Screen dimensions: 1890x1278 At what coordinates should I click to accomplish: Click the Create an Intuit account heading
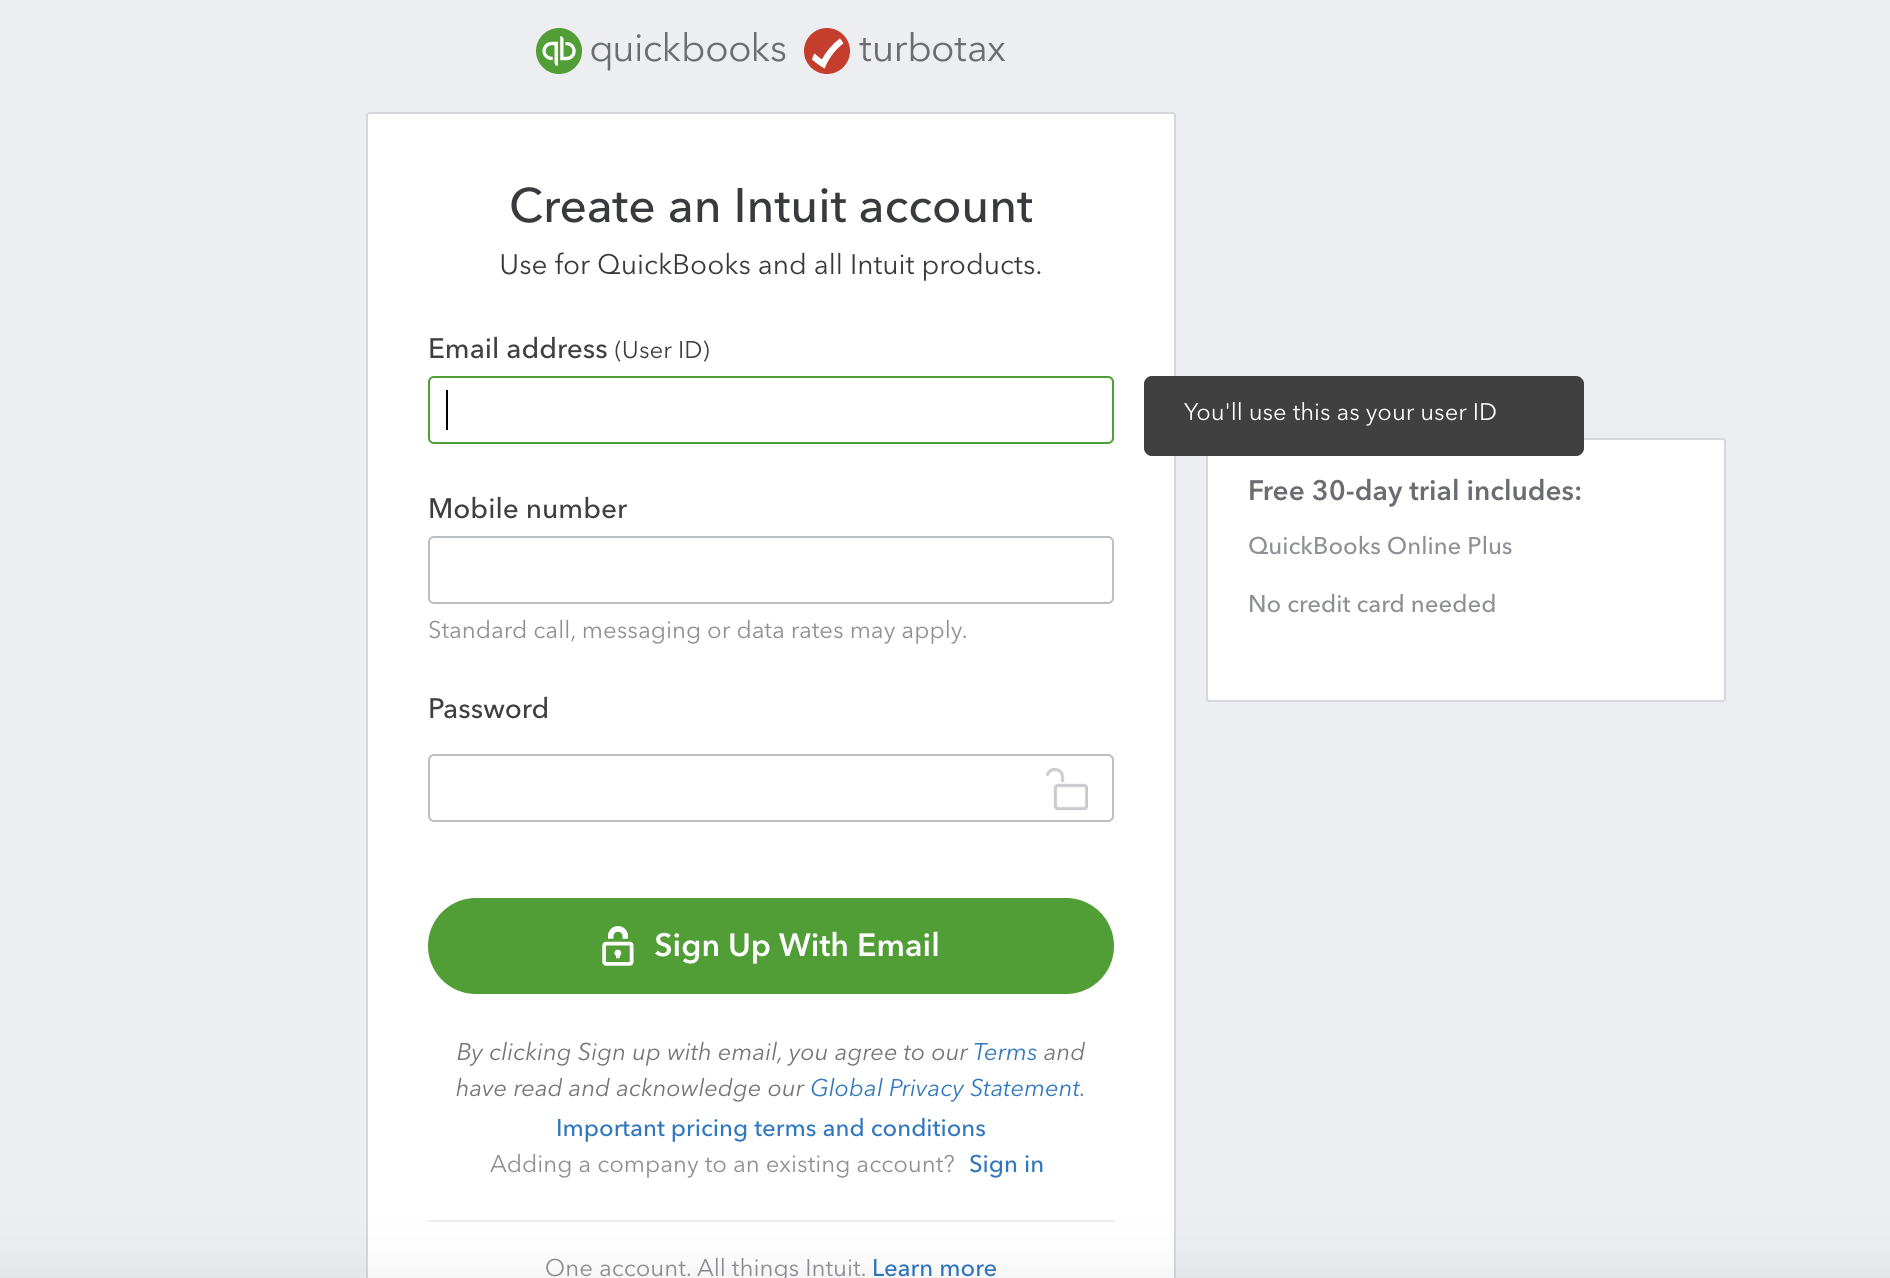(x=770, y=207)
